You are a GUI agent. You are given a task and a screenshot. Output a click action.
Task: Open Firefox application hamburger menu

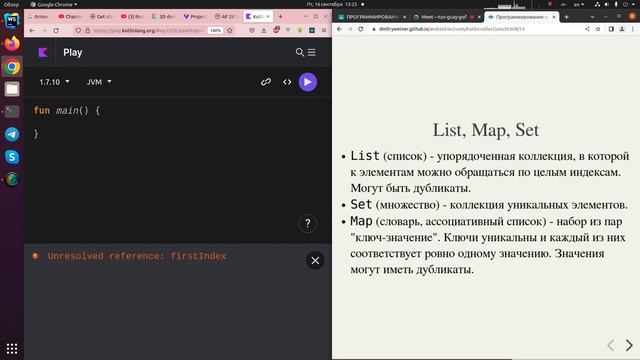[x=324, y=30]
